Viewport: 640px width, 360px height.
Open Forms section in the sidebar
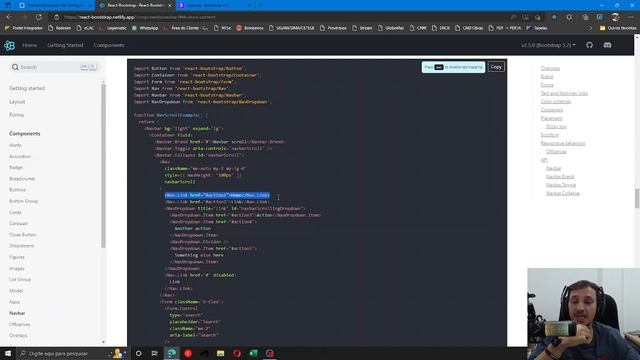[x=16, y=115]
